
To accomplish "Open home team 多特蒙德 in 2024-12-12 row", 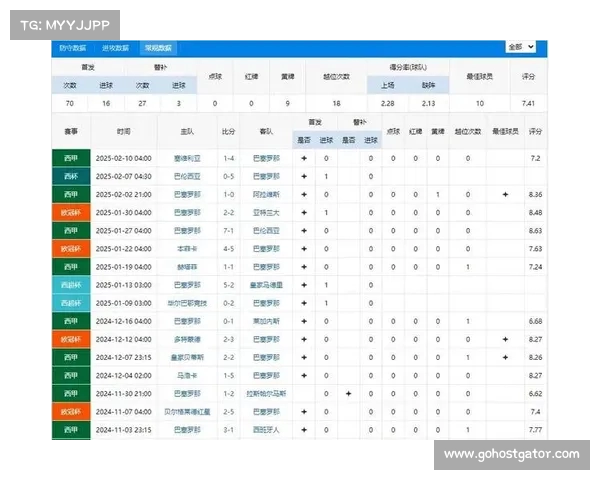I will [x=187, y=339].
